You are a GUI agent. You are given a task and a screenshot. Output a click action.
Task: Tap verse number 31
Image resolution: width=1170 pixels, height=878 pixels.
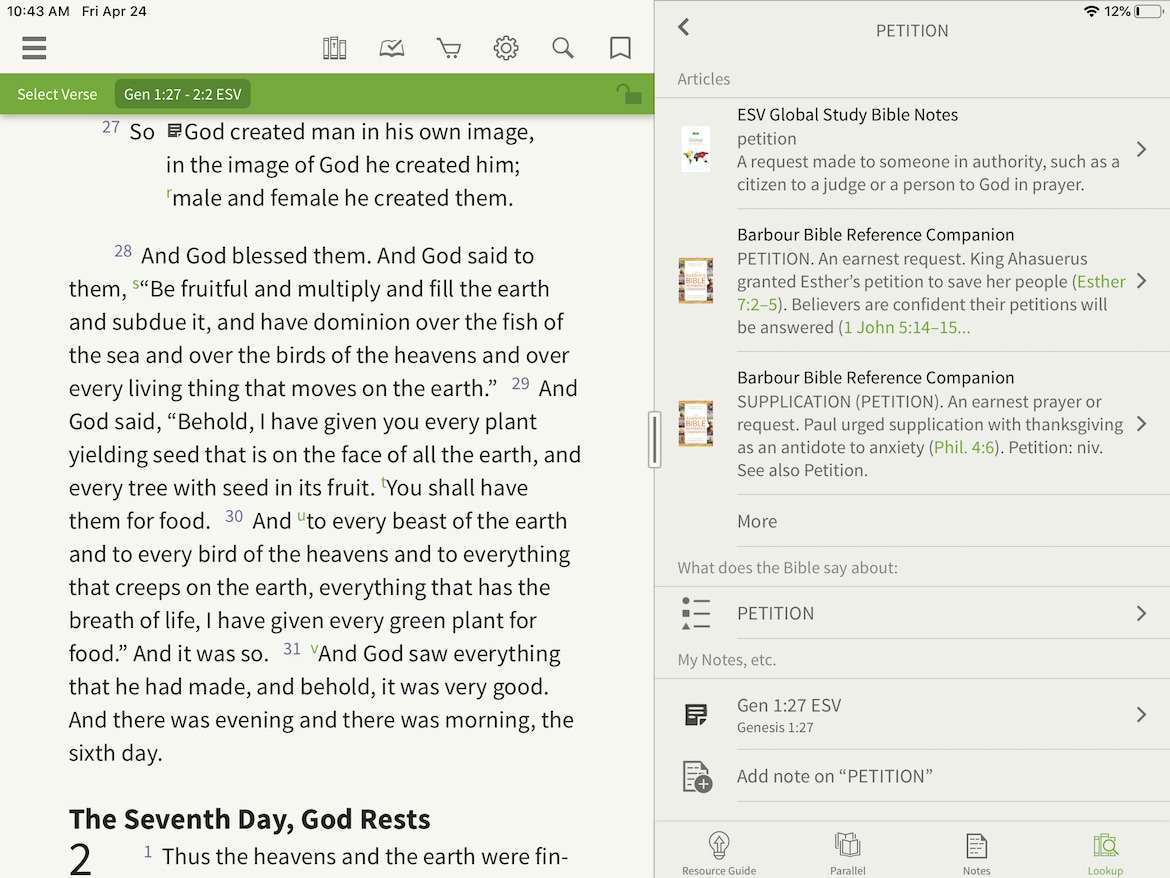tap(292, 649)
